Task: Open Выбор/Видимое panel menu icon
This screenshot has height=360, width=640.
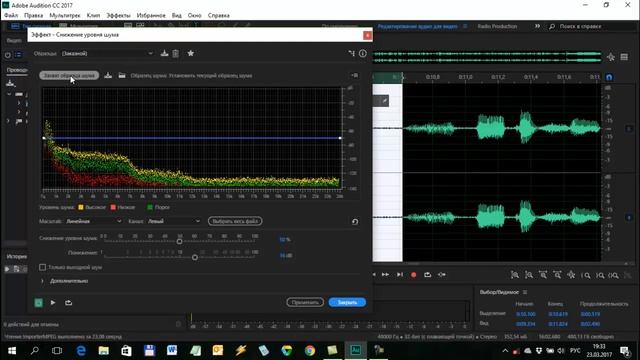Action: pyautogui.click(x=525, y=292)
